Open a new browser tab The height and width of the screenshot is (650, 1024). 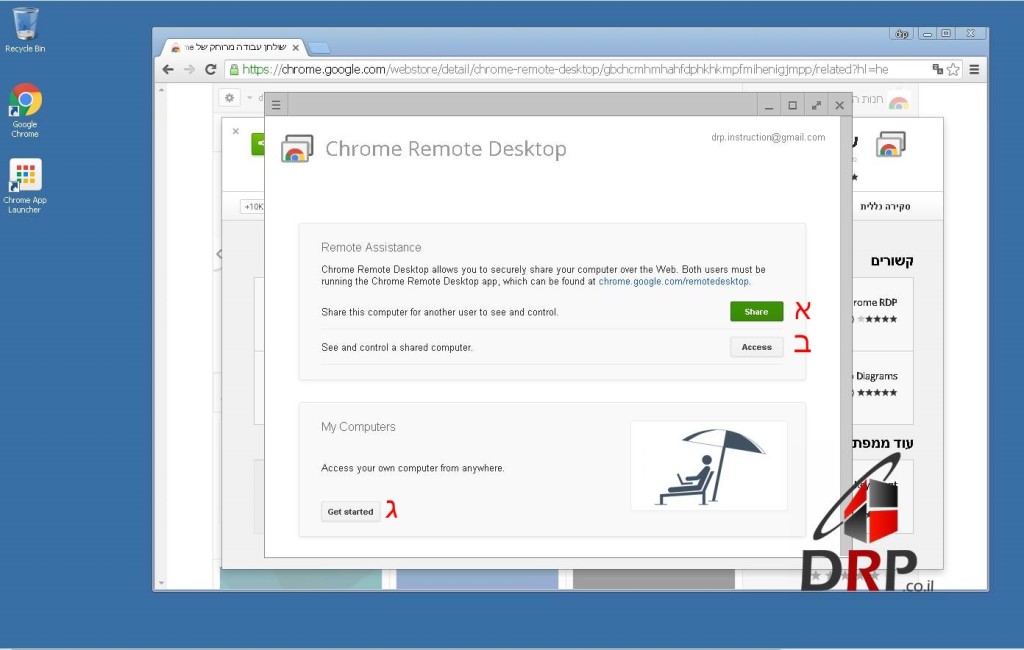click(318, 47)
